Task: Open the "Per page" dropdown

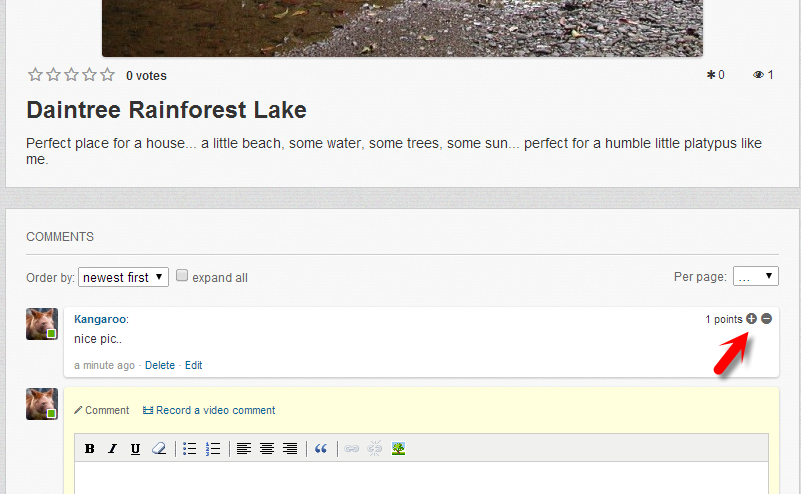Action: (x=755, y=276)
